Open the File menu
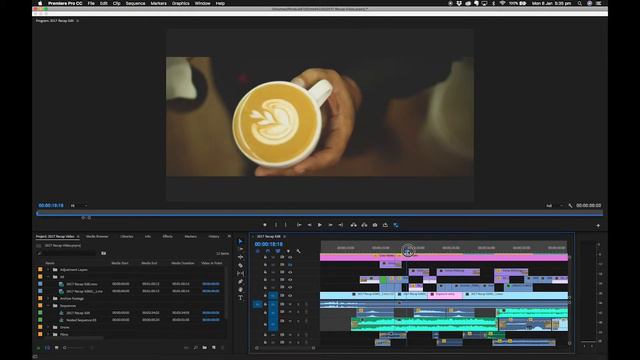The image size is (640, 360). coord(91,3)
